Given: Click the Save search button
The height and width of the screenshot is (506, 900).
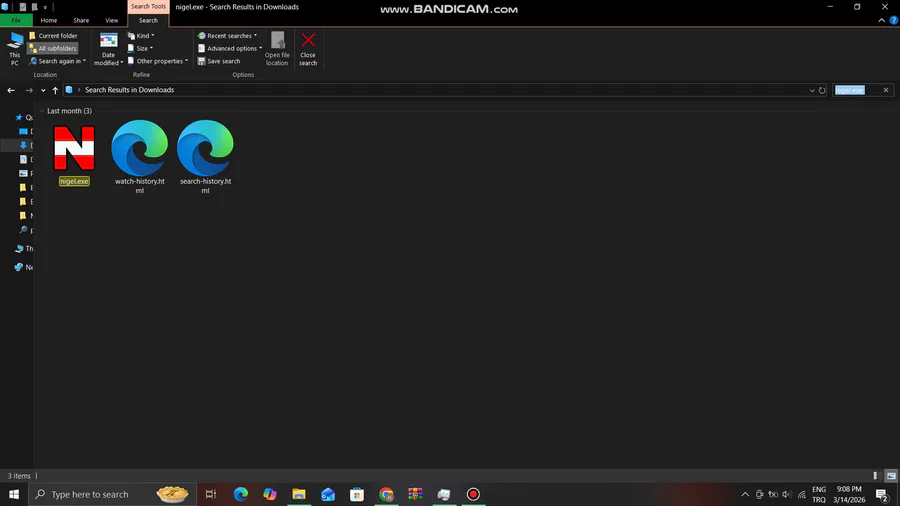Looking at the screenshot, I should [x=219, y=61].
